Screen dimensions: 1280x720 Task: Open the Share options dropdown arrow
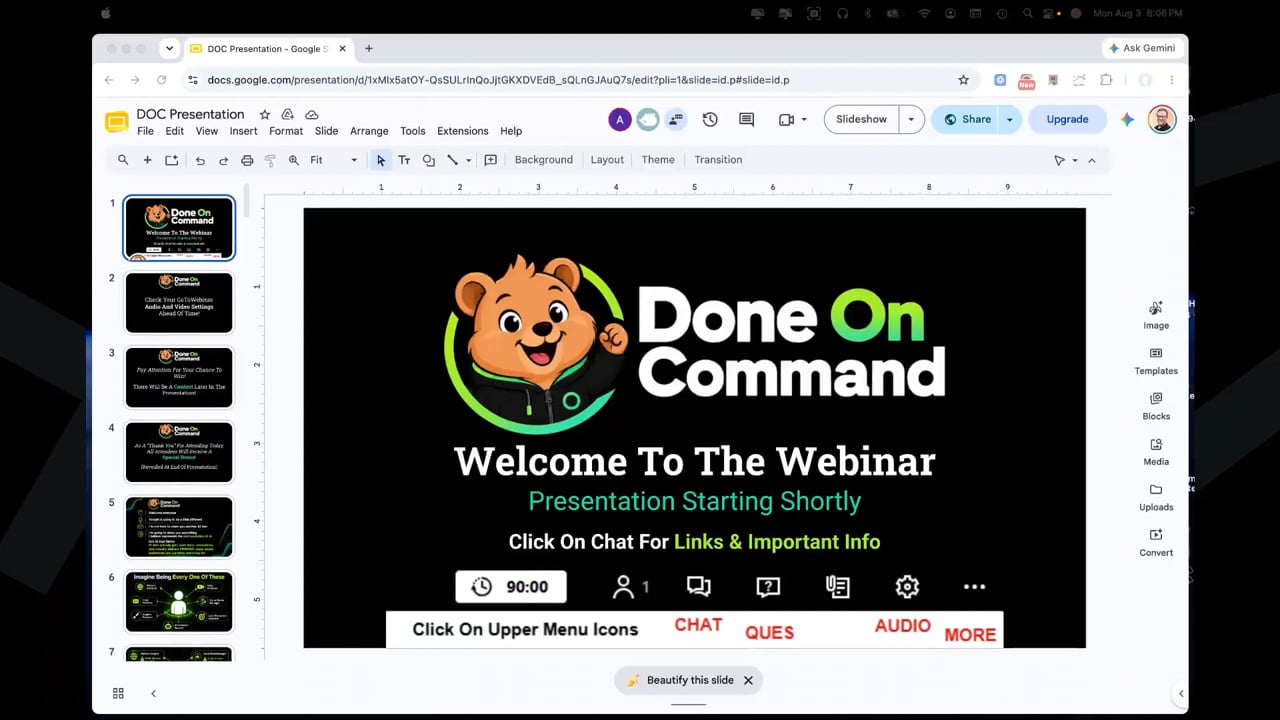pos(1009,119)
